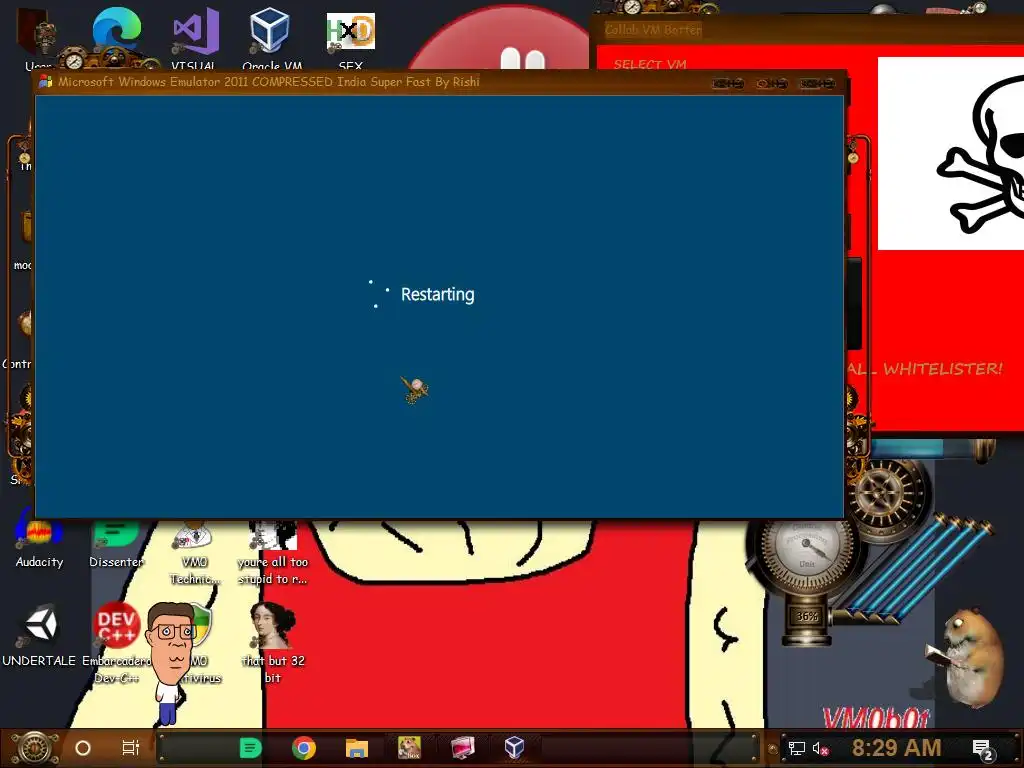Open Cortana search circle on the taskbar
The image size is (1024, 768).
(83, 748)
